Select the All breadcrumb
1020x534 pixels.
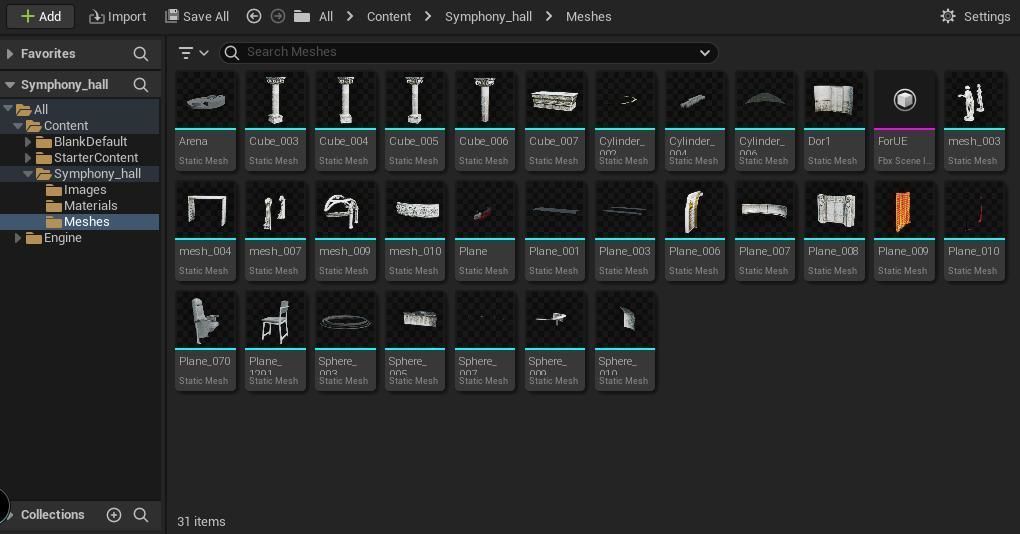(x=326, y=16)
